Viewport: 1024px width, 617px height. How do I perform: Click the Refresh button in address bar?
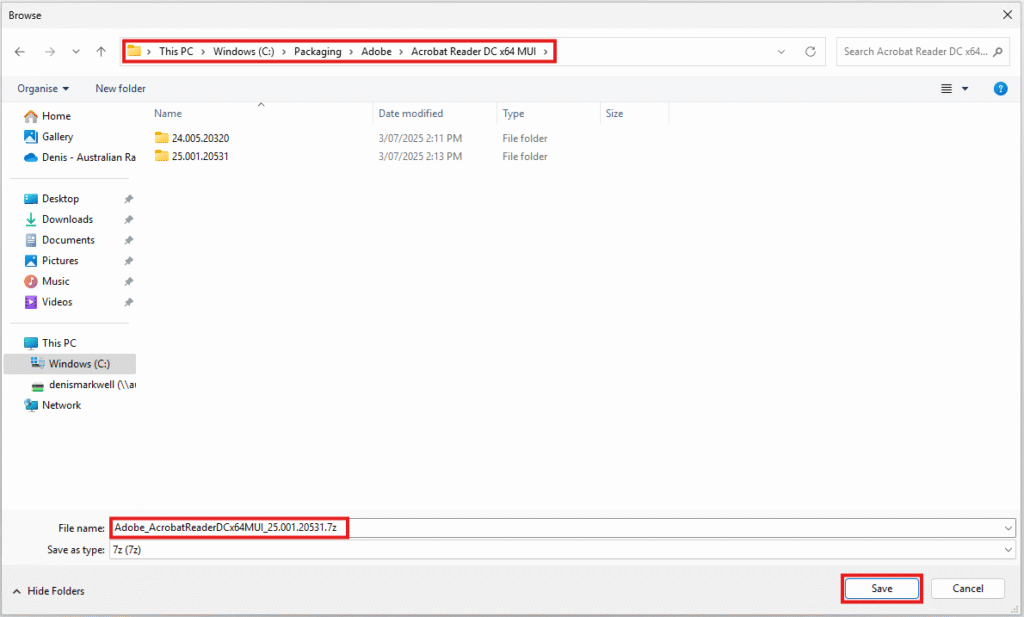click(x=810, y=52)
